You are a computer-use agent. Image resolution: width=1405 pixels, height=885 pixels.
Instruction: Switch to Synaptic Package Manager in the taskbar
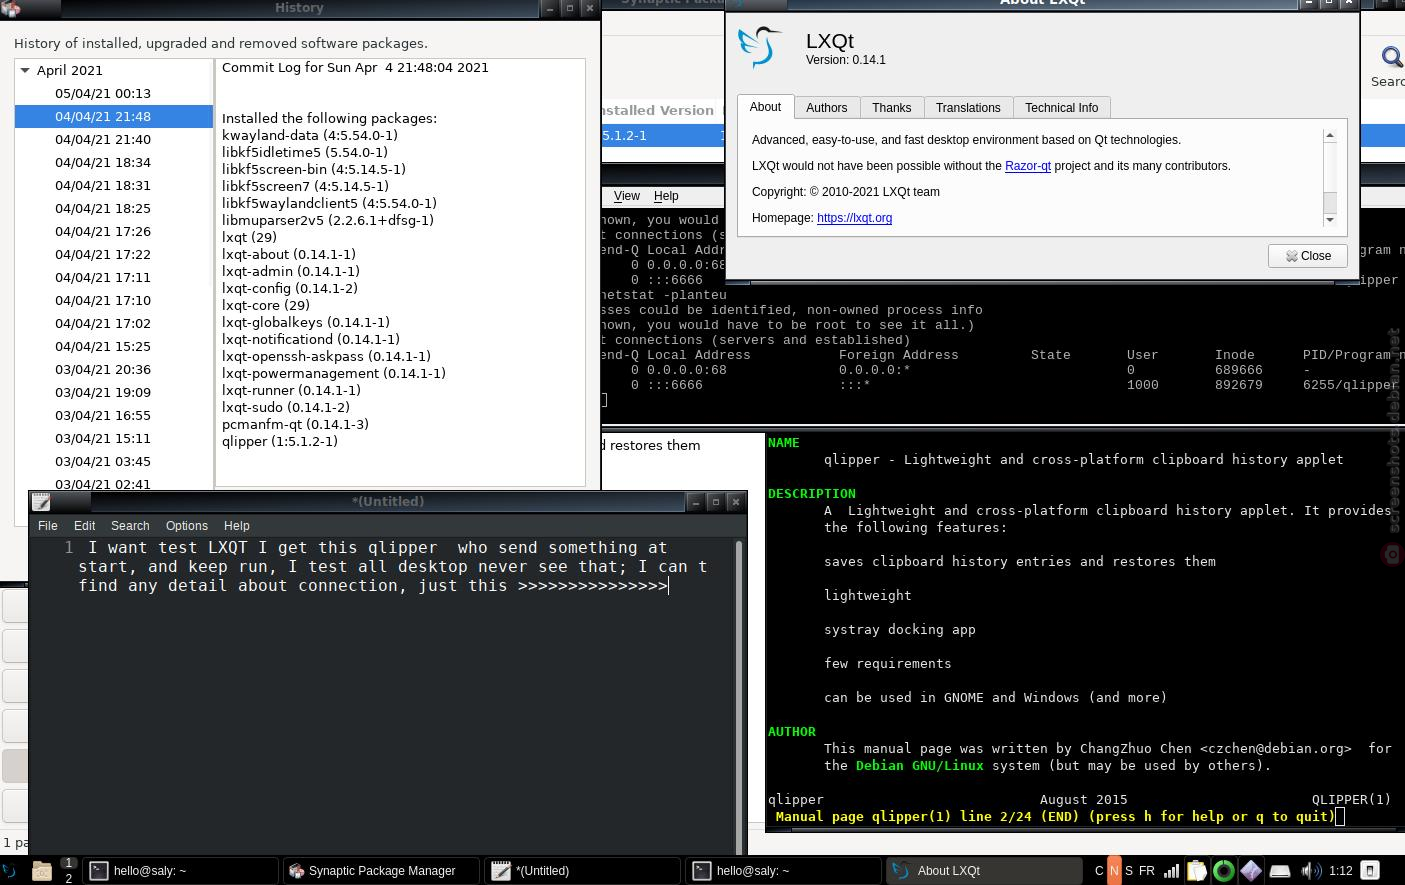381,871
